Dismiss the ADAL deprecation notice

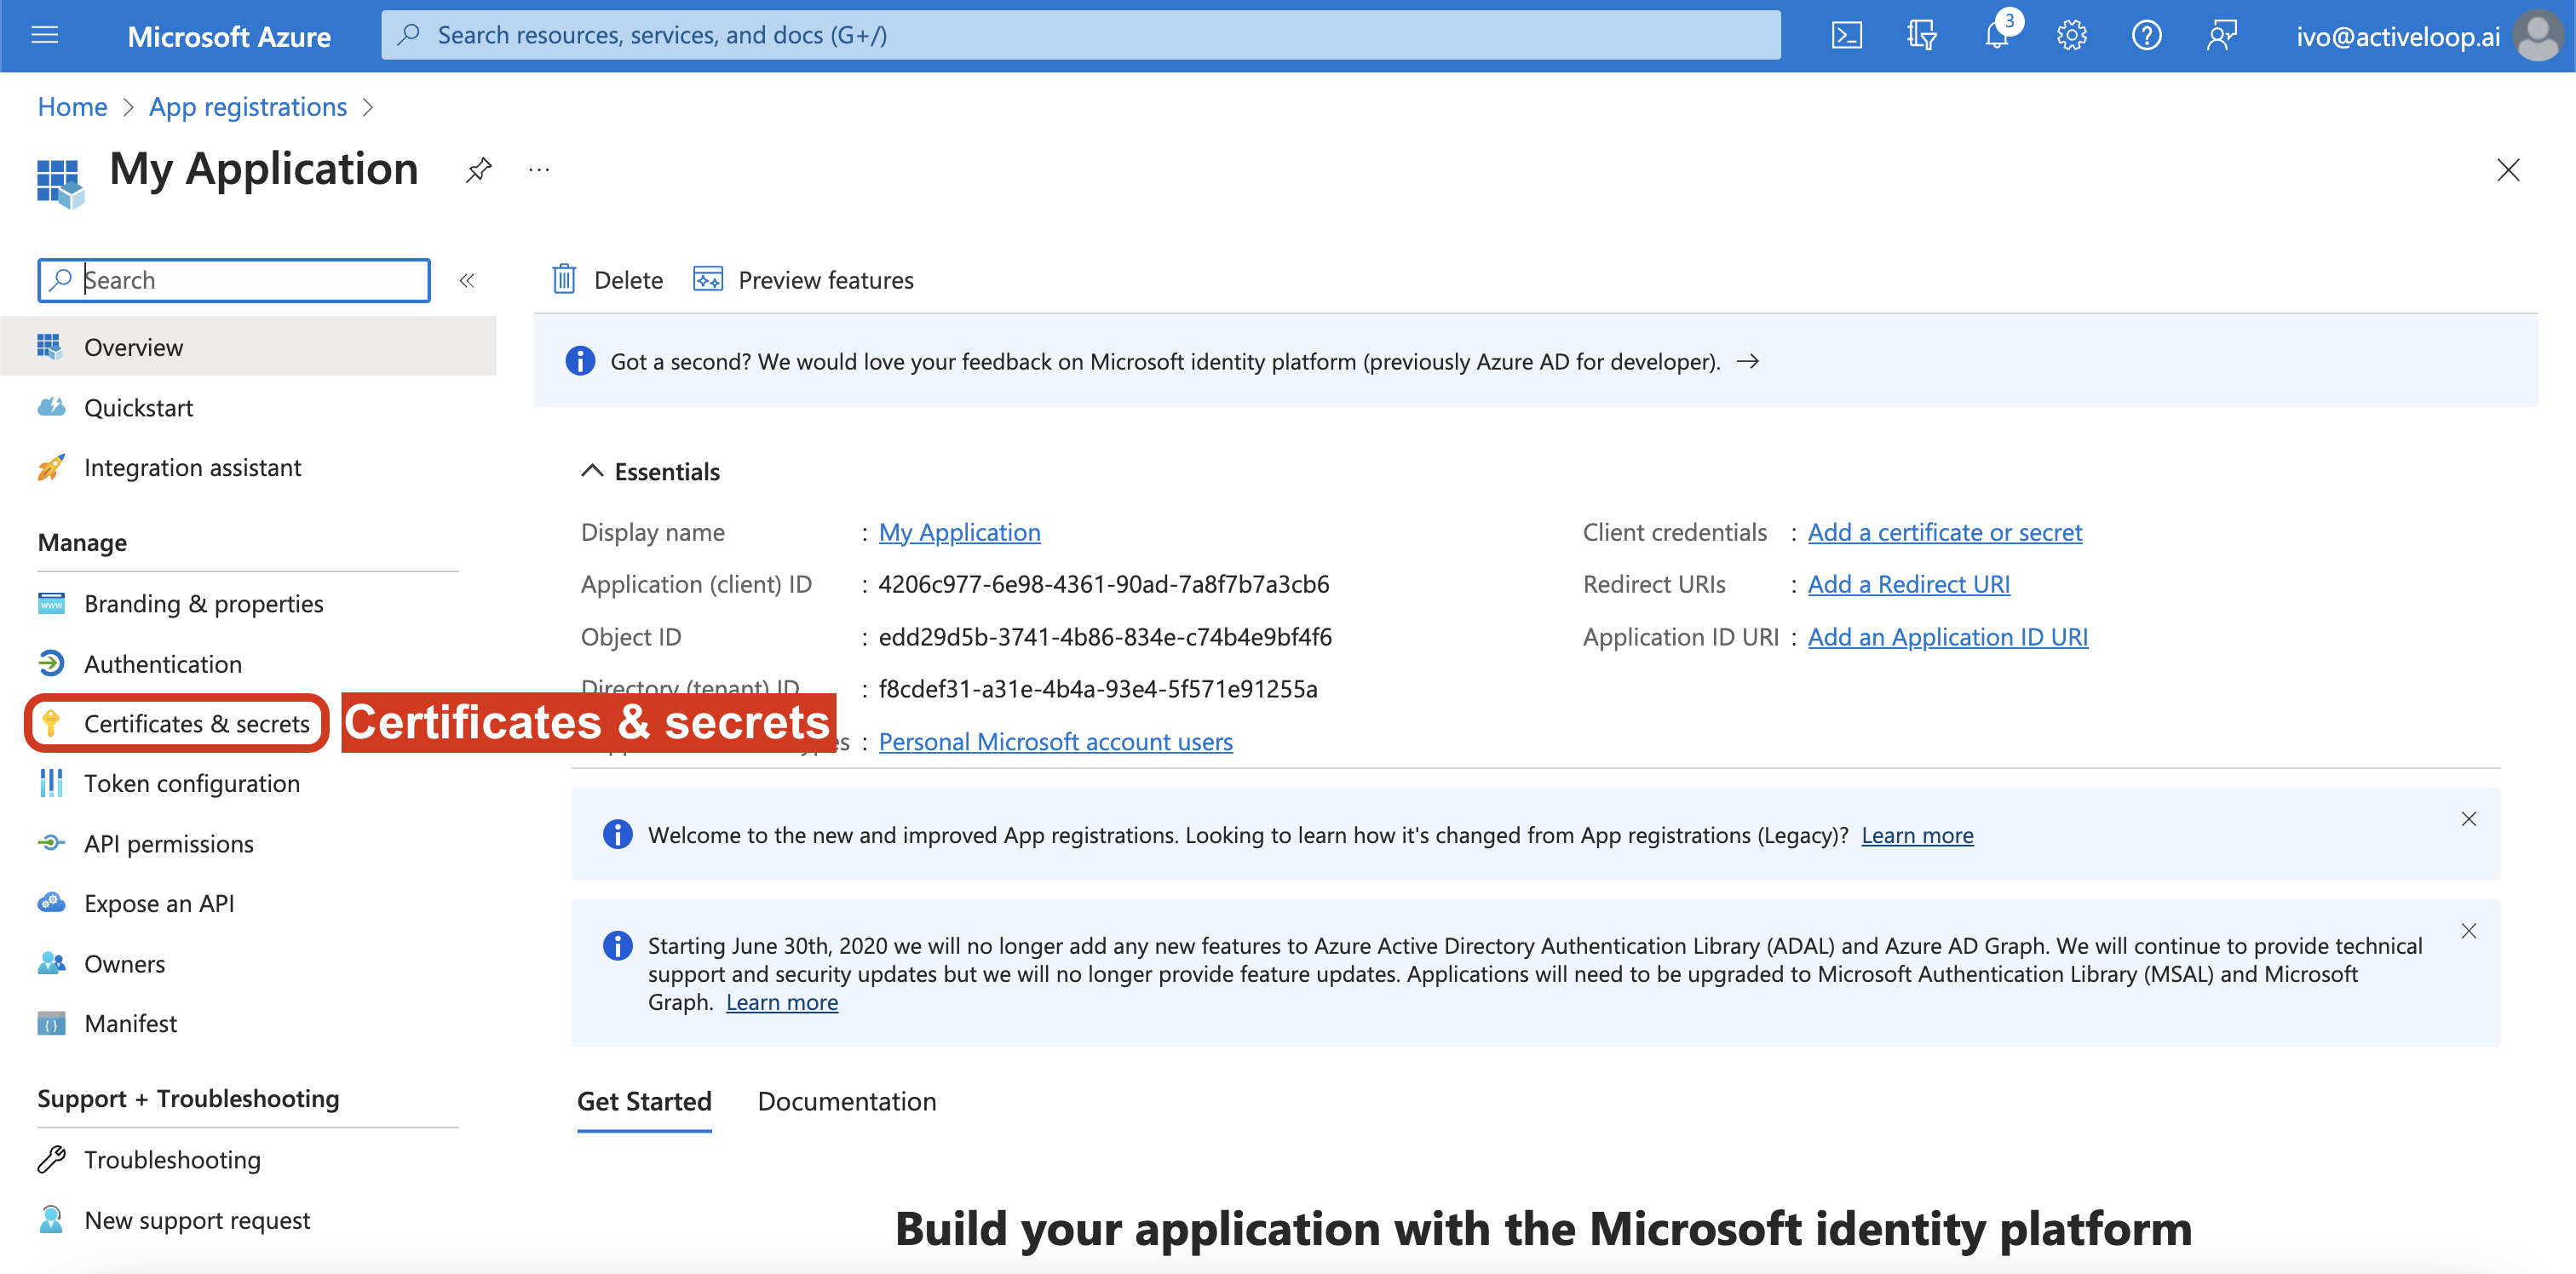click(x=2468, y=931)
